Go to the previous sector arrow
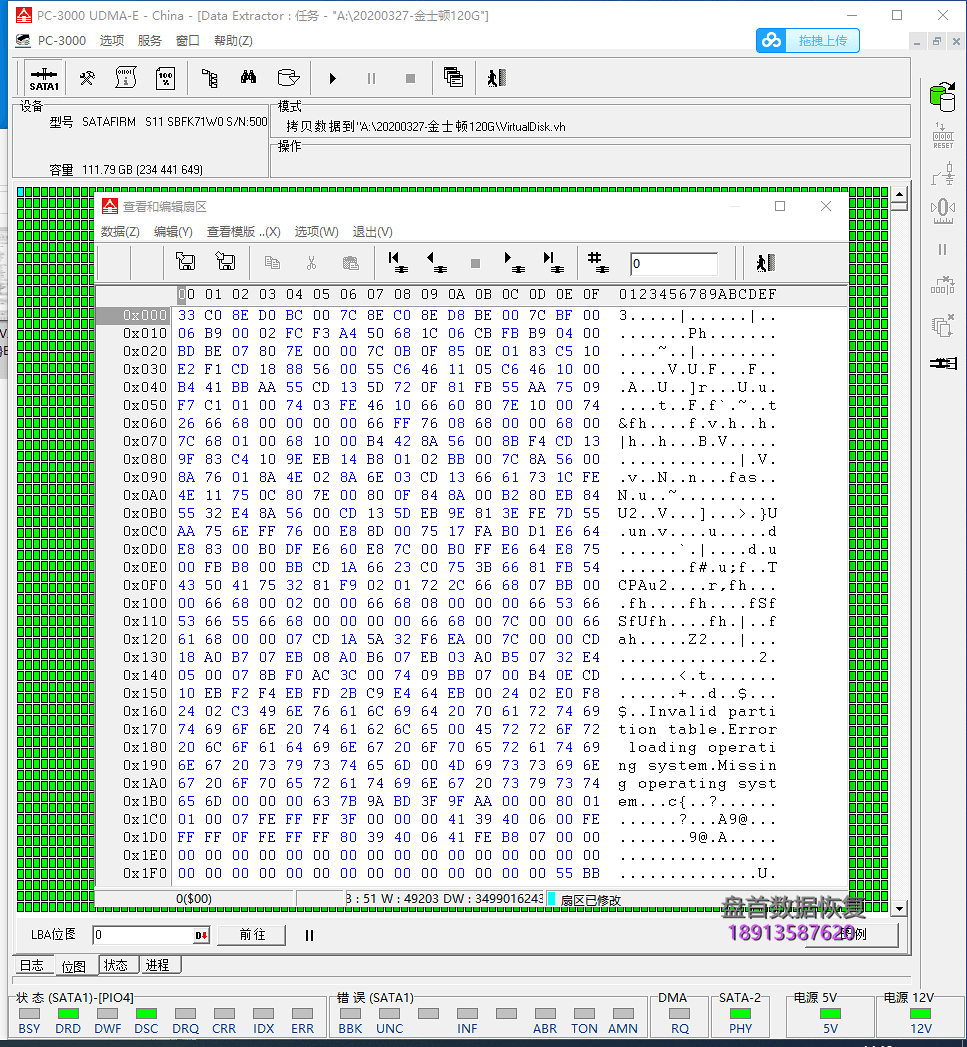The width and height of the screenshot is (967, 1047). [x=437, y=262]
